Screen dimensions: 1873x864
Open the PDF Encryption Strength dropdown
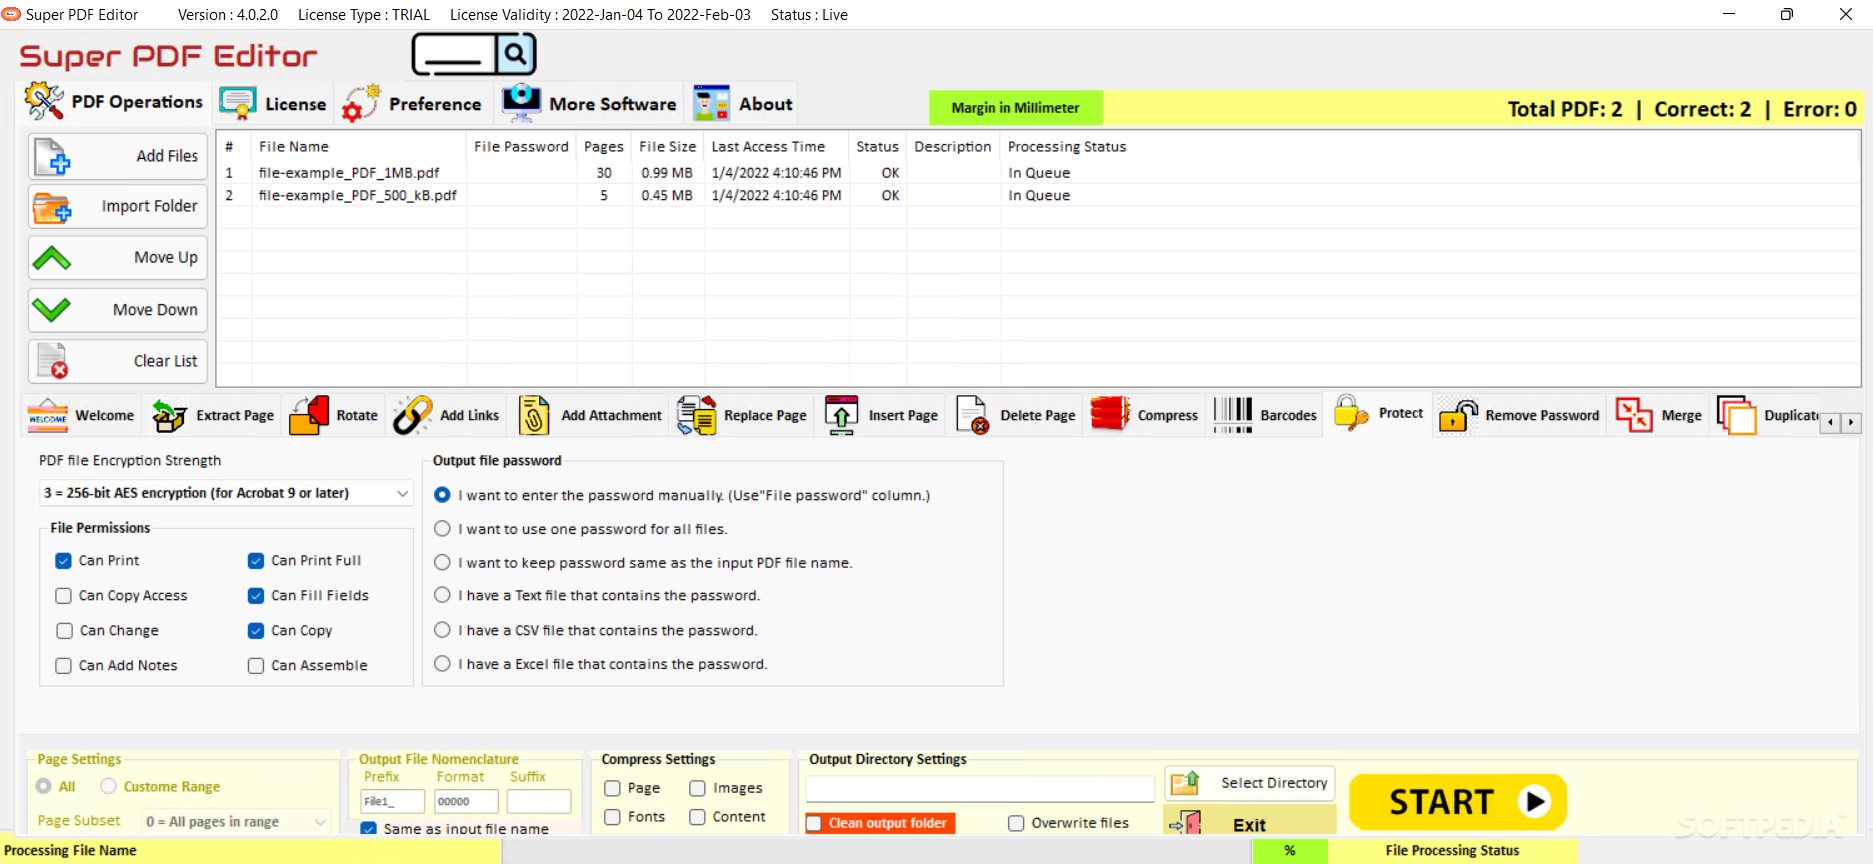(x=226, y=493)
